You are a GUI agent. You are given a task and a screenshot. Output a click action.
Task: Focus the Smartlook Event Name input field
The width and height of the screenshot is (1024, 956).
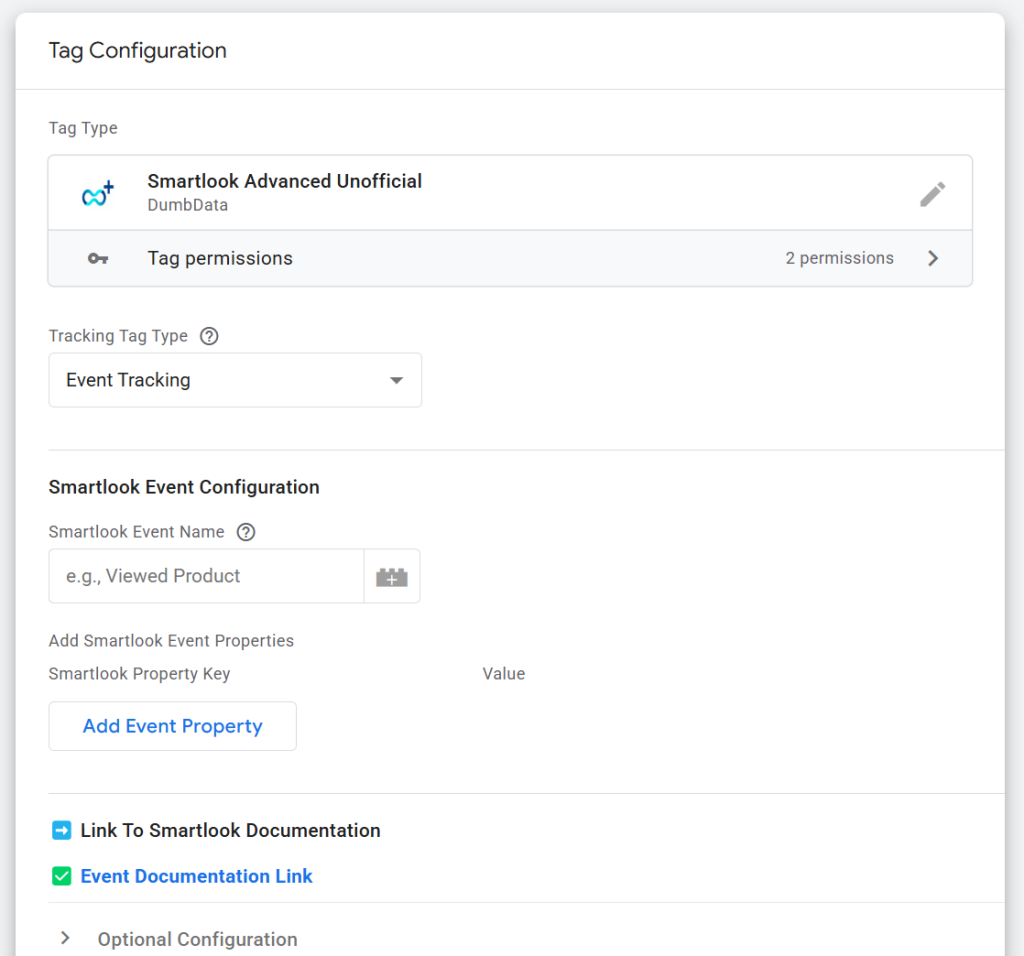coord(206,576)
